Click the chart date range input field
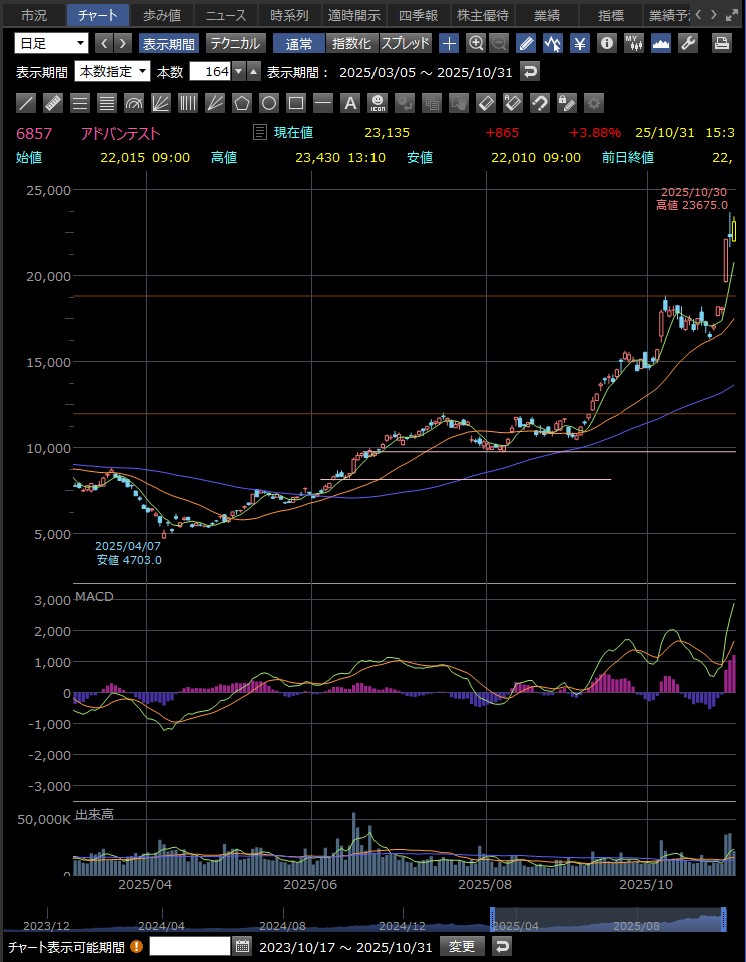Viewport: 746px width, 962px height. (189, 946)
